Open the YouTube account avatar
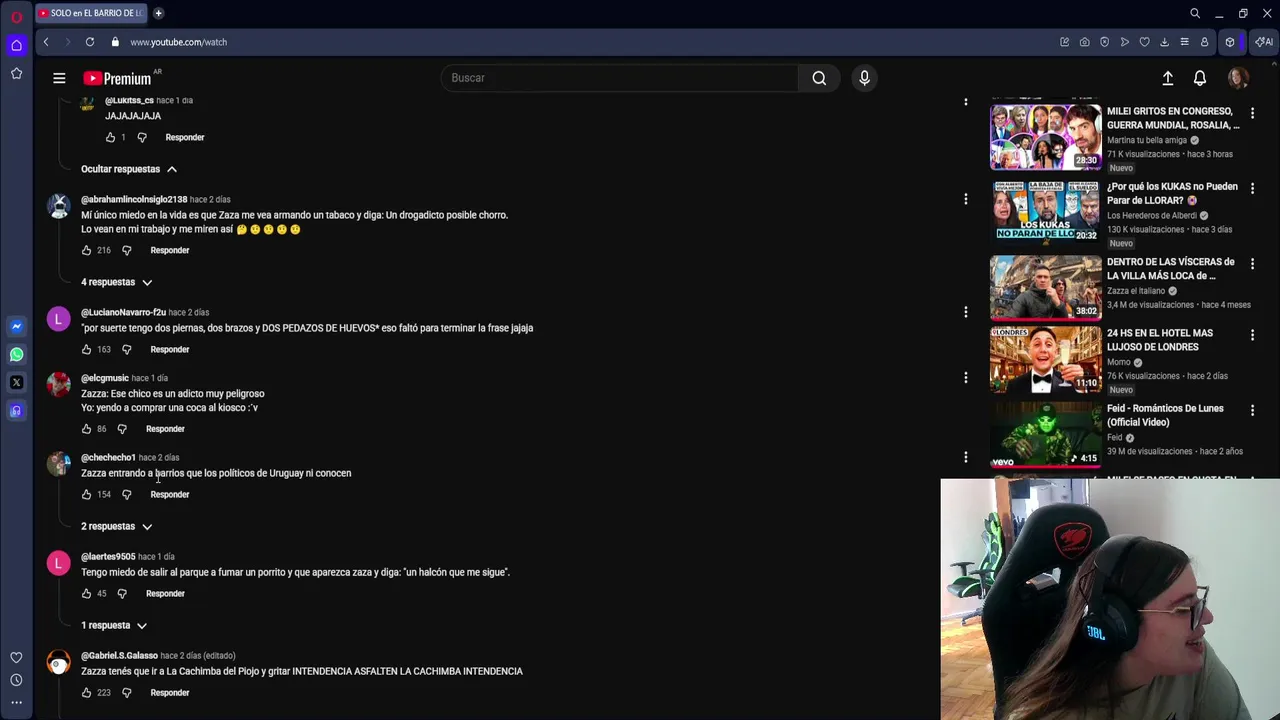The height and width of the screenshot is (720, 1280). (1238, 78)
